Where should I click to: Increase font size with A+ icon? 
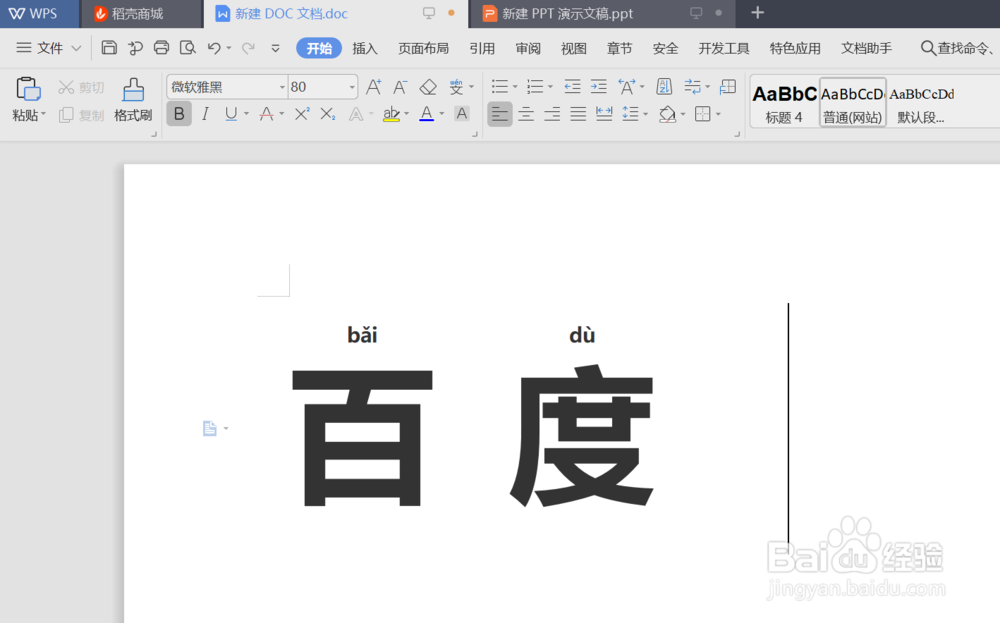tap(374, 87)
